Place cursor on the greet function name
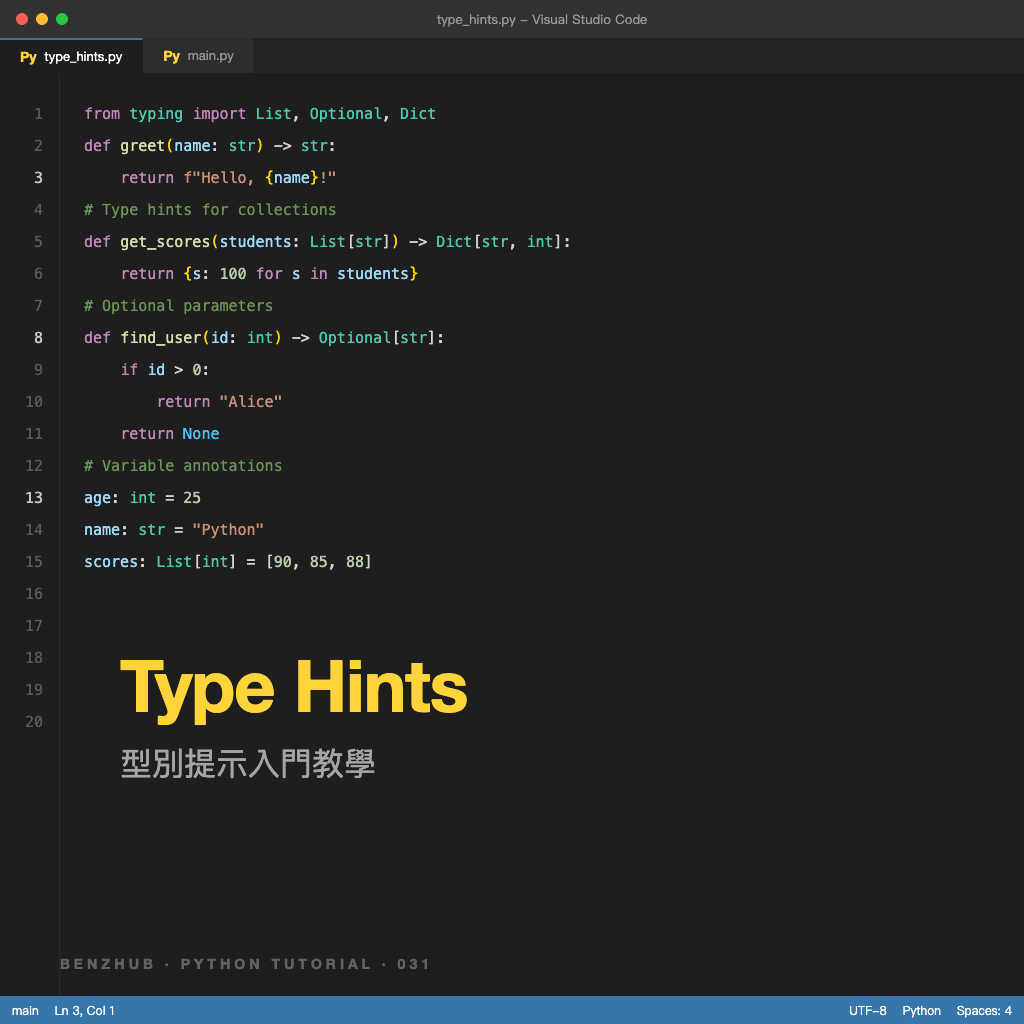This screenshot has height=1024, width=1024. 142,146
